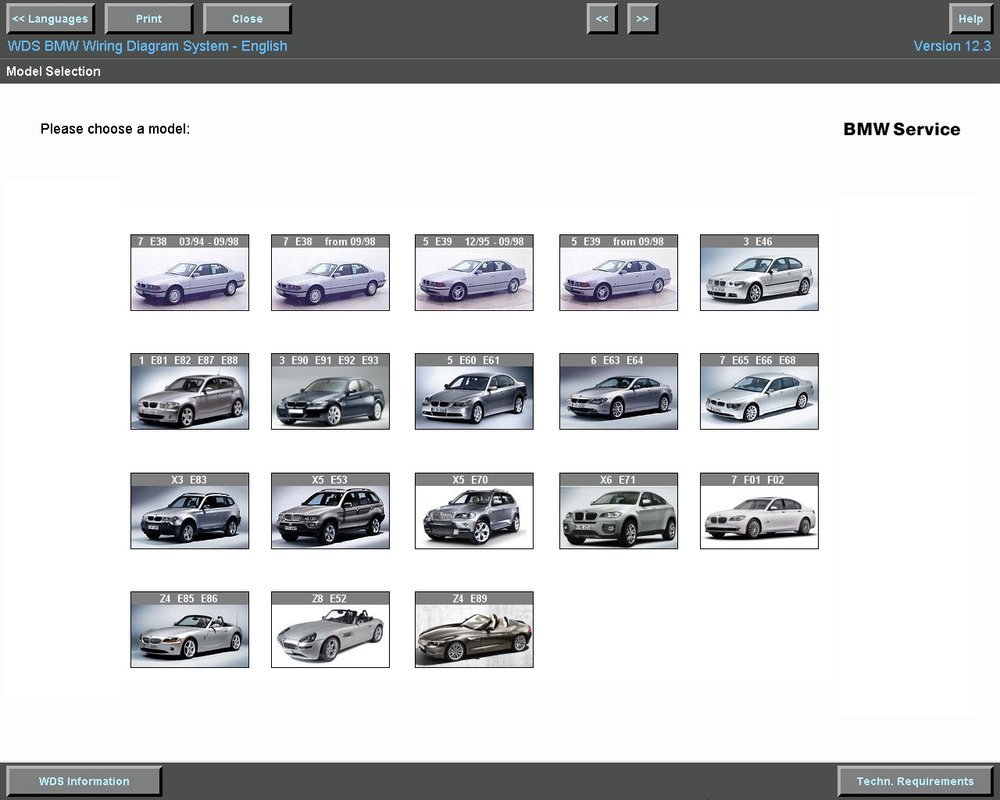This screenshot has width=1000, height=800.
Task: Select the 5 E60 E61 model
Action: coord(474,392)
